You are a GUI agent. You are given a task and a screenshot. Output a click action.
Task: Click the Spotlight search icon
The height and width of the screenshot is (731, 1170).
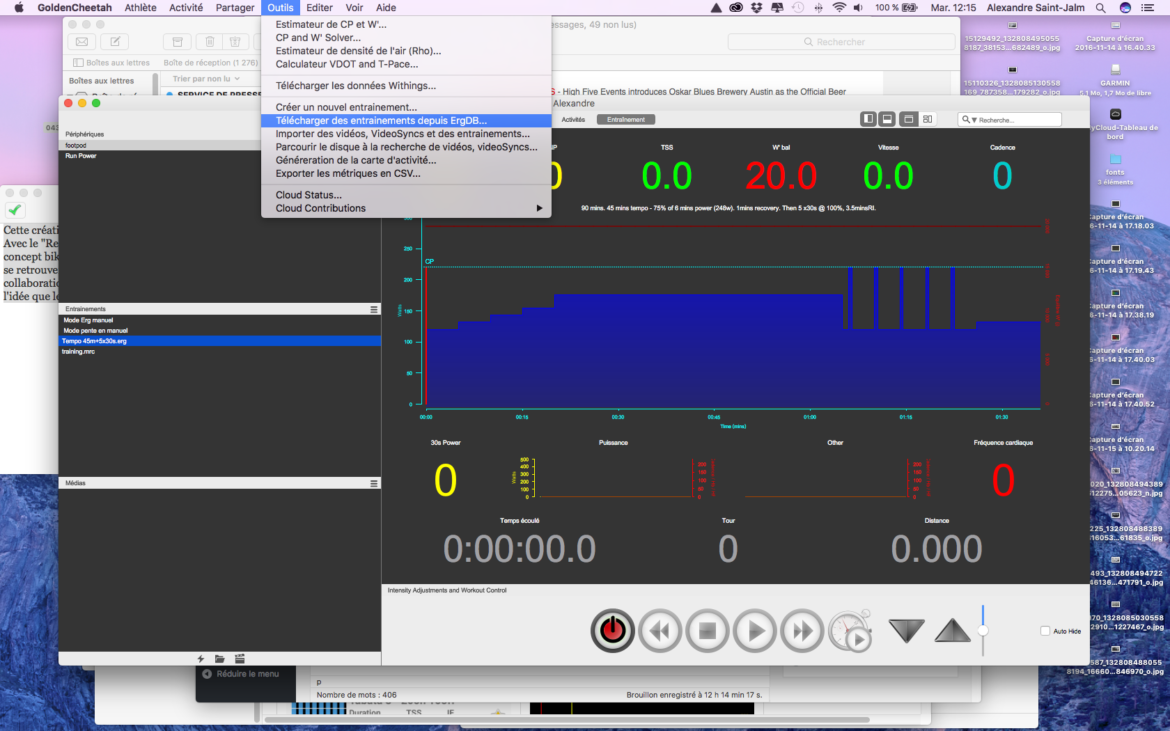pos(1101,7)
